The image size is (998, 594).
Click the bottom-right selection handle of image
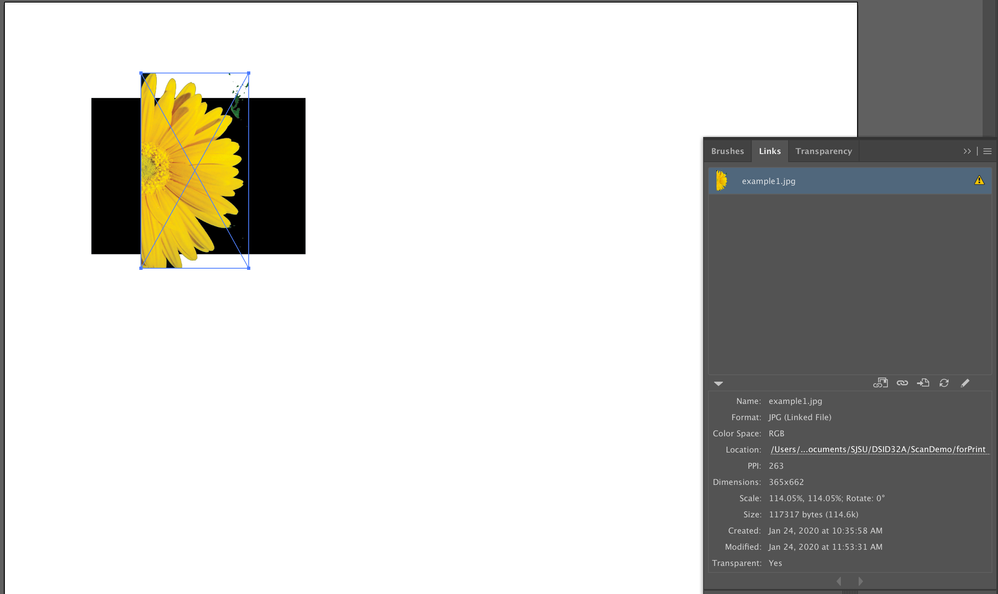tap(248, 268)
